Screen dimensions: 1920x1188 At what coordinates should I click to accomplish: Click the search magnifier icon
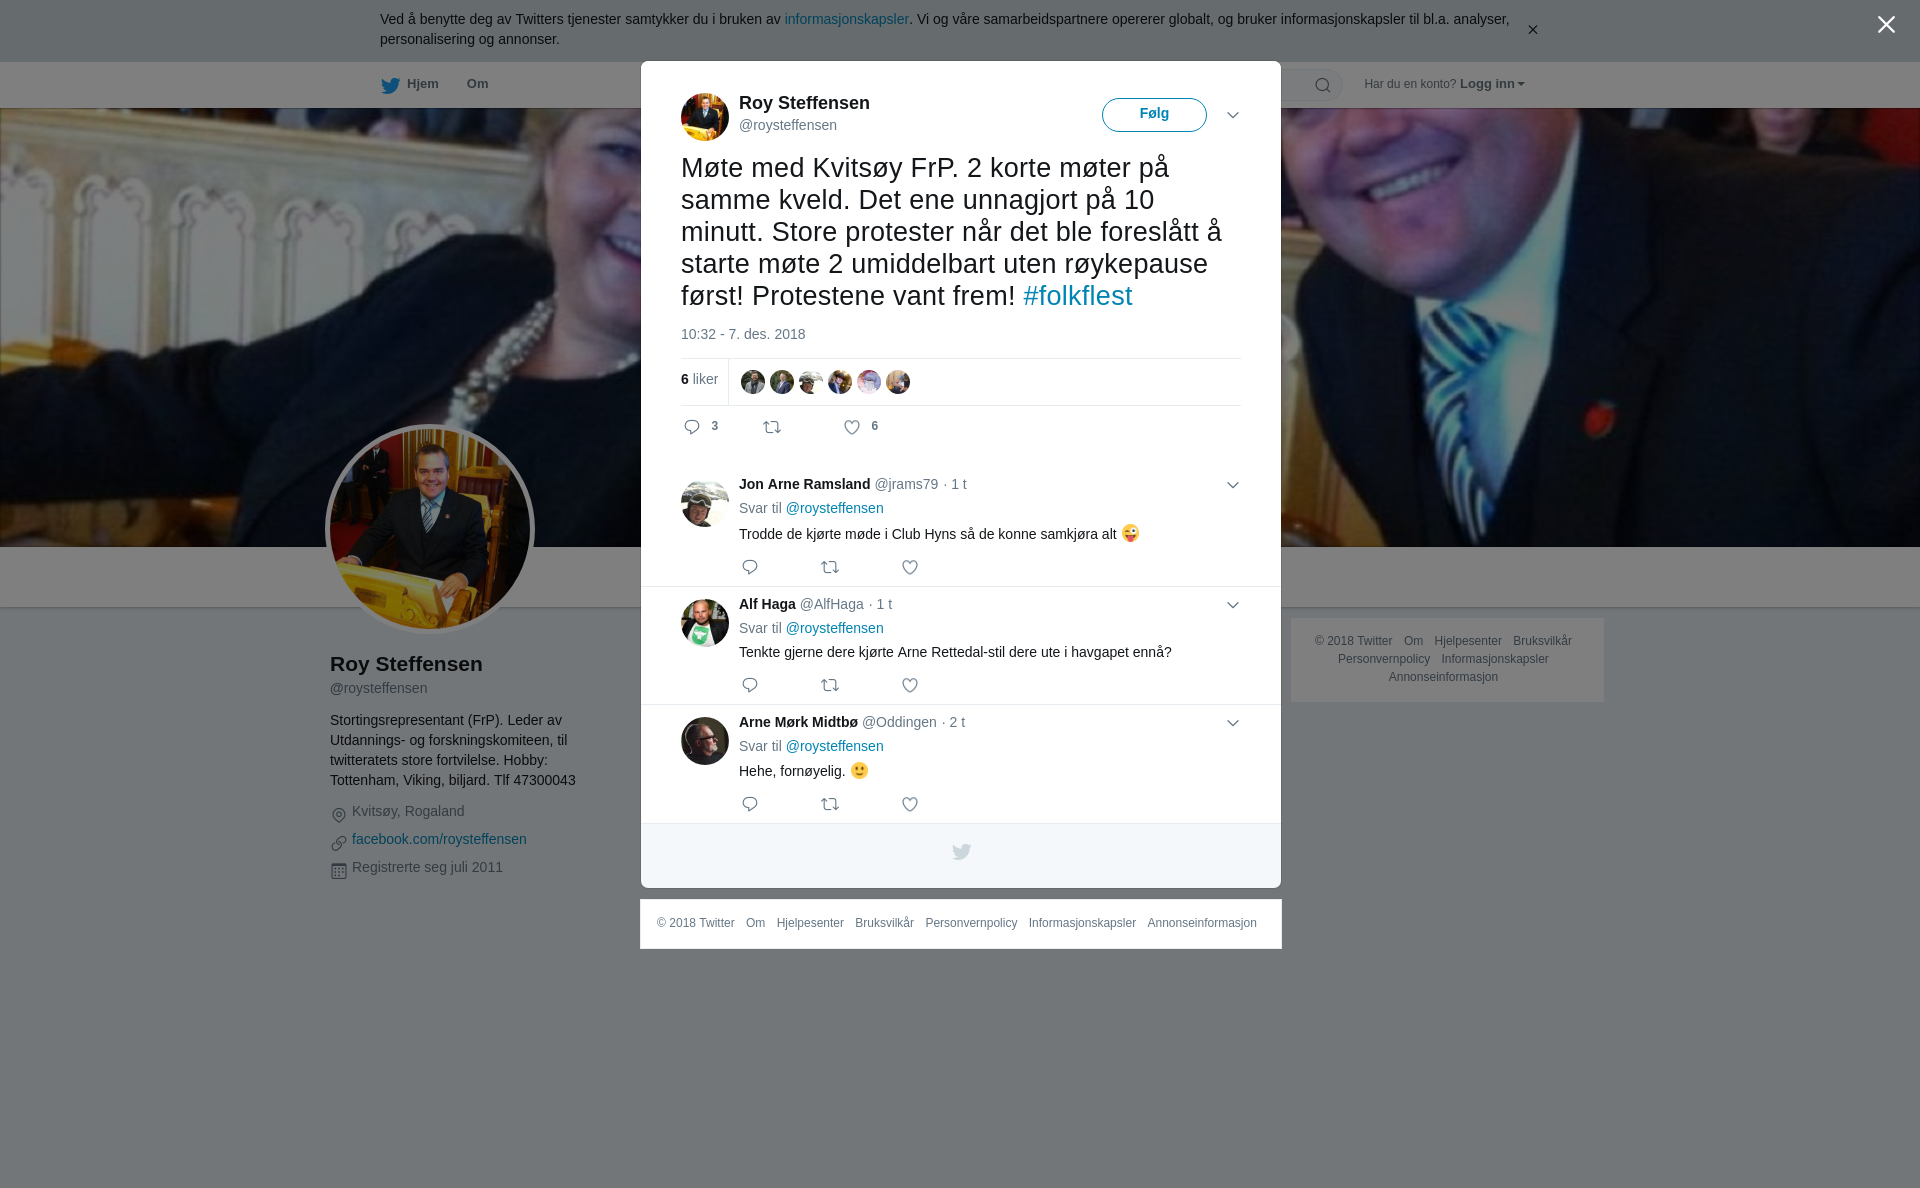(x=1323, y=86)
